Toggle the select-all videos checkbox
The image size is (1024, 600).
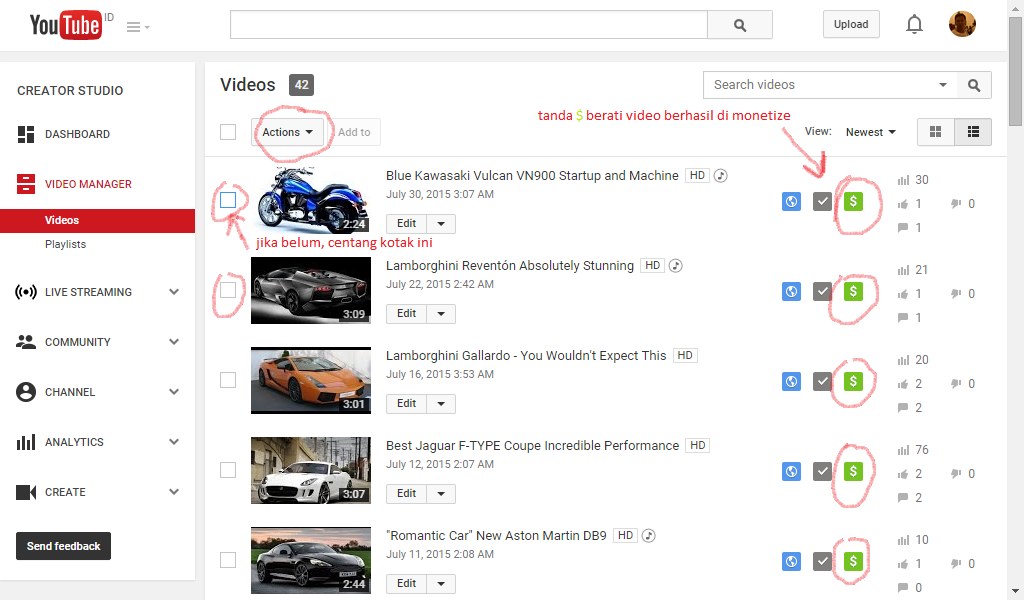[228, 132]
